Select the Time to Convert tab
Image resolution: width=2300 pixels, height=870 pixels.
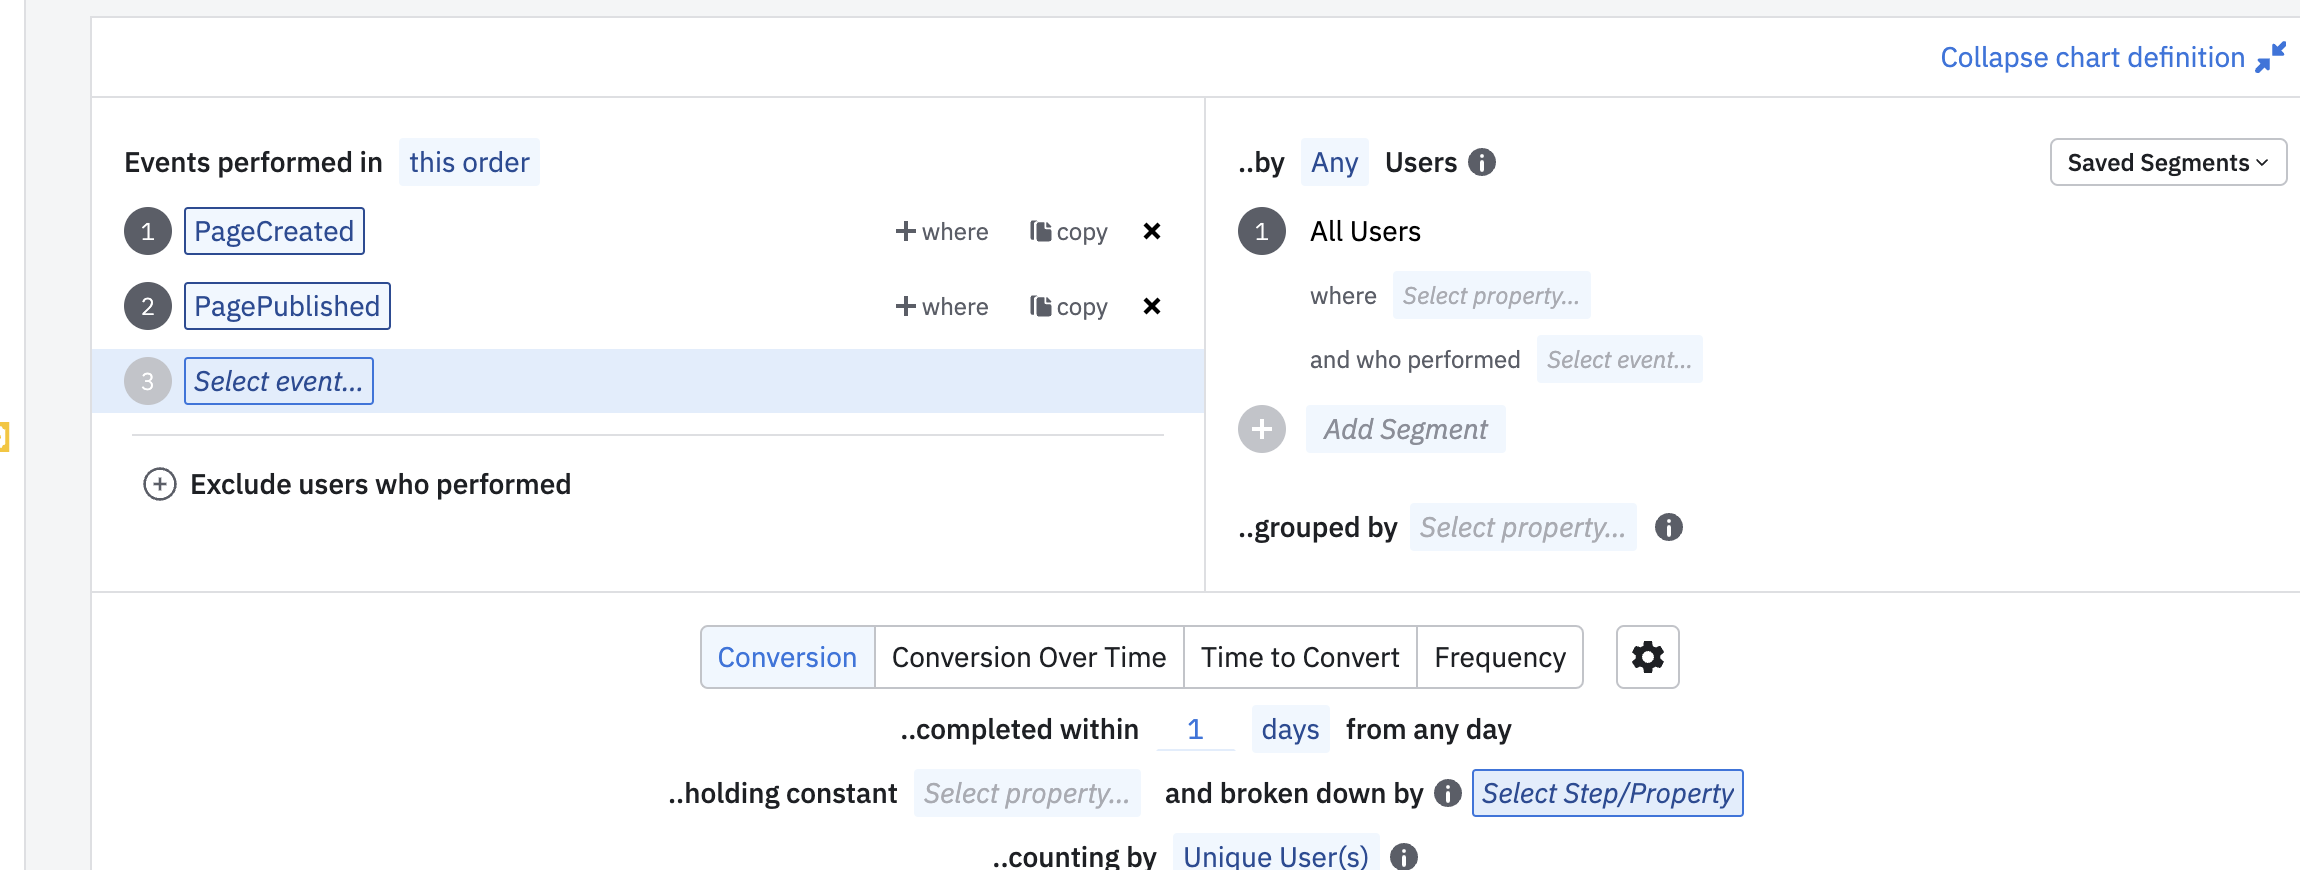1300,657
